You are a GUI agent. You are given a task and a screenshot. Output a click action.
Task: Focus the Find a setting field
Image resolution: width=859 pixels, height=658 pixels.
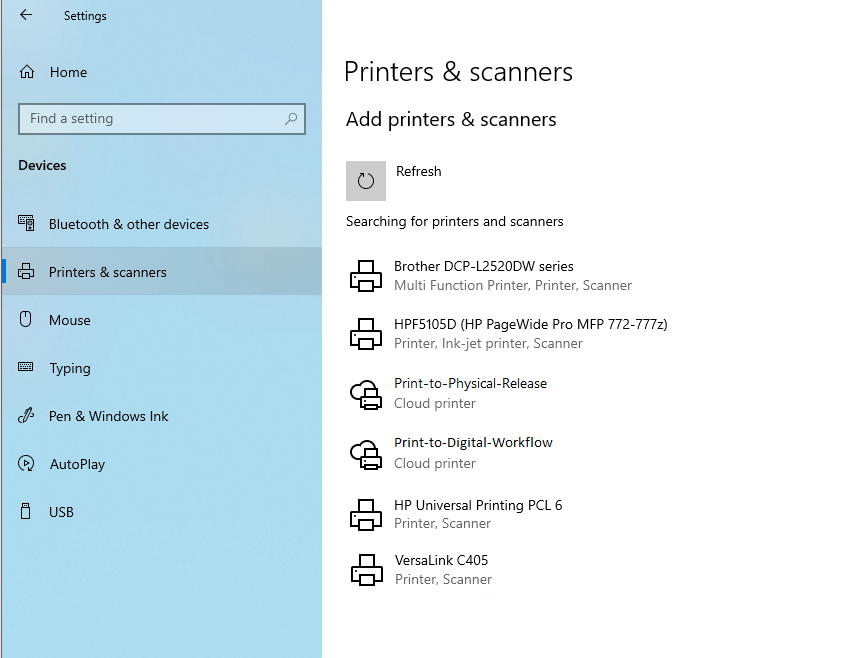162,119
